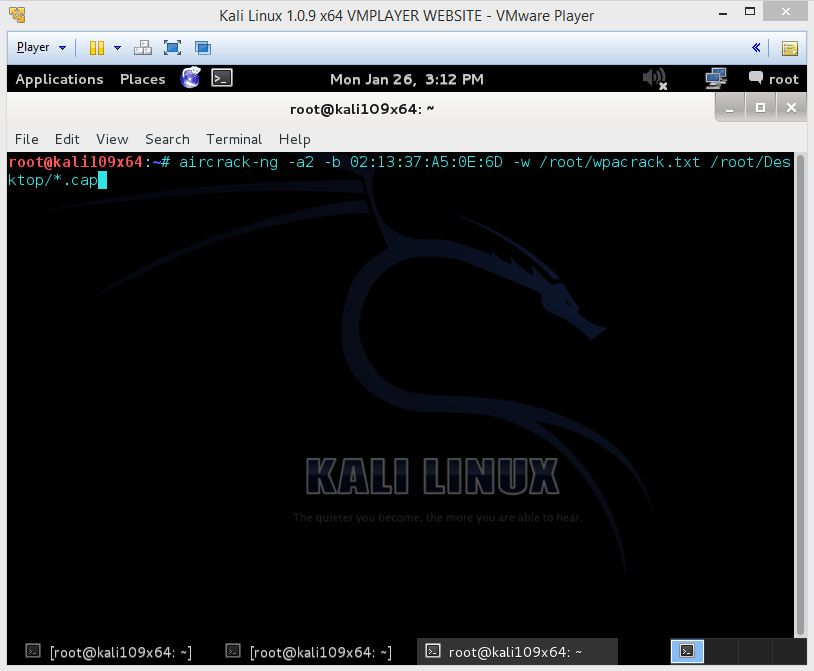Minimize the root@kali109x64 terminal window
This screenshot has width=814, height=671.
[x=729, y=108]
